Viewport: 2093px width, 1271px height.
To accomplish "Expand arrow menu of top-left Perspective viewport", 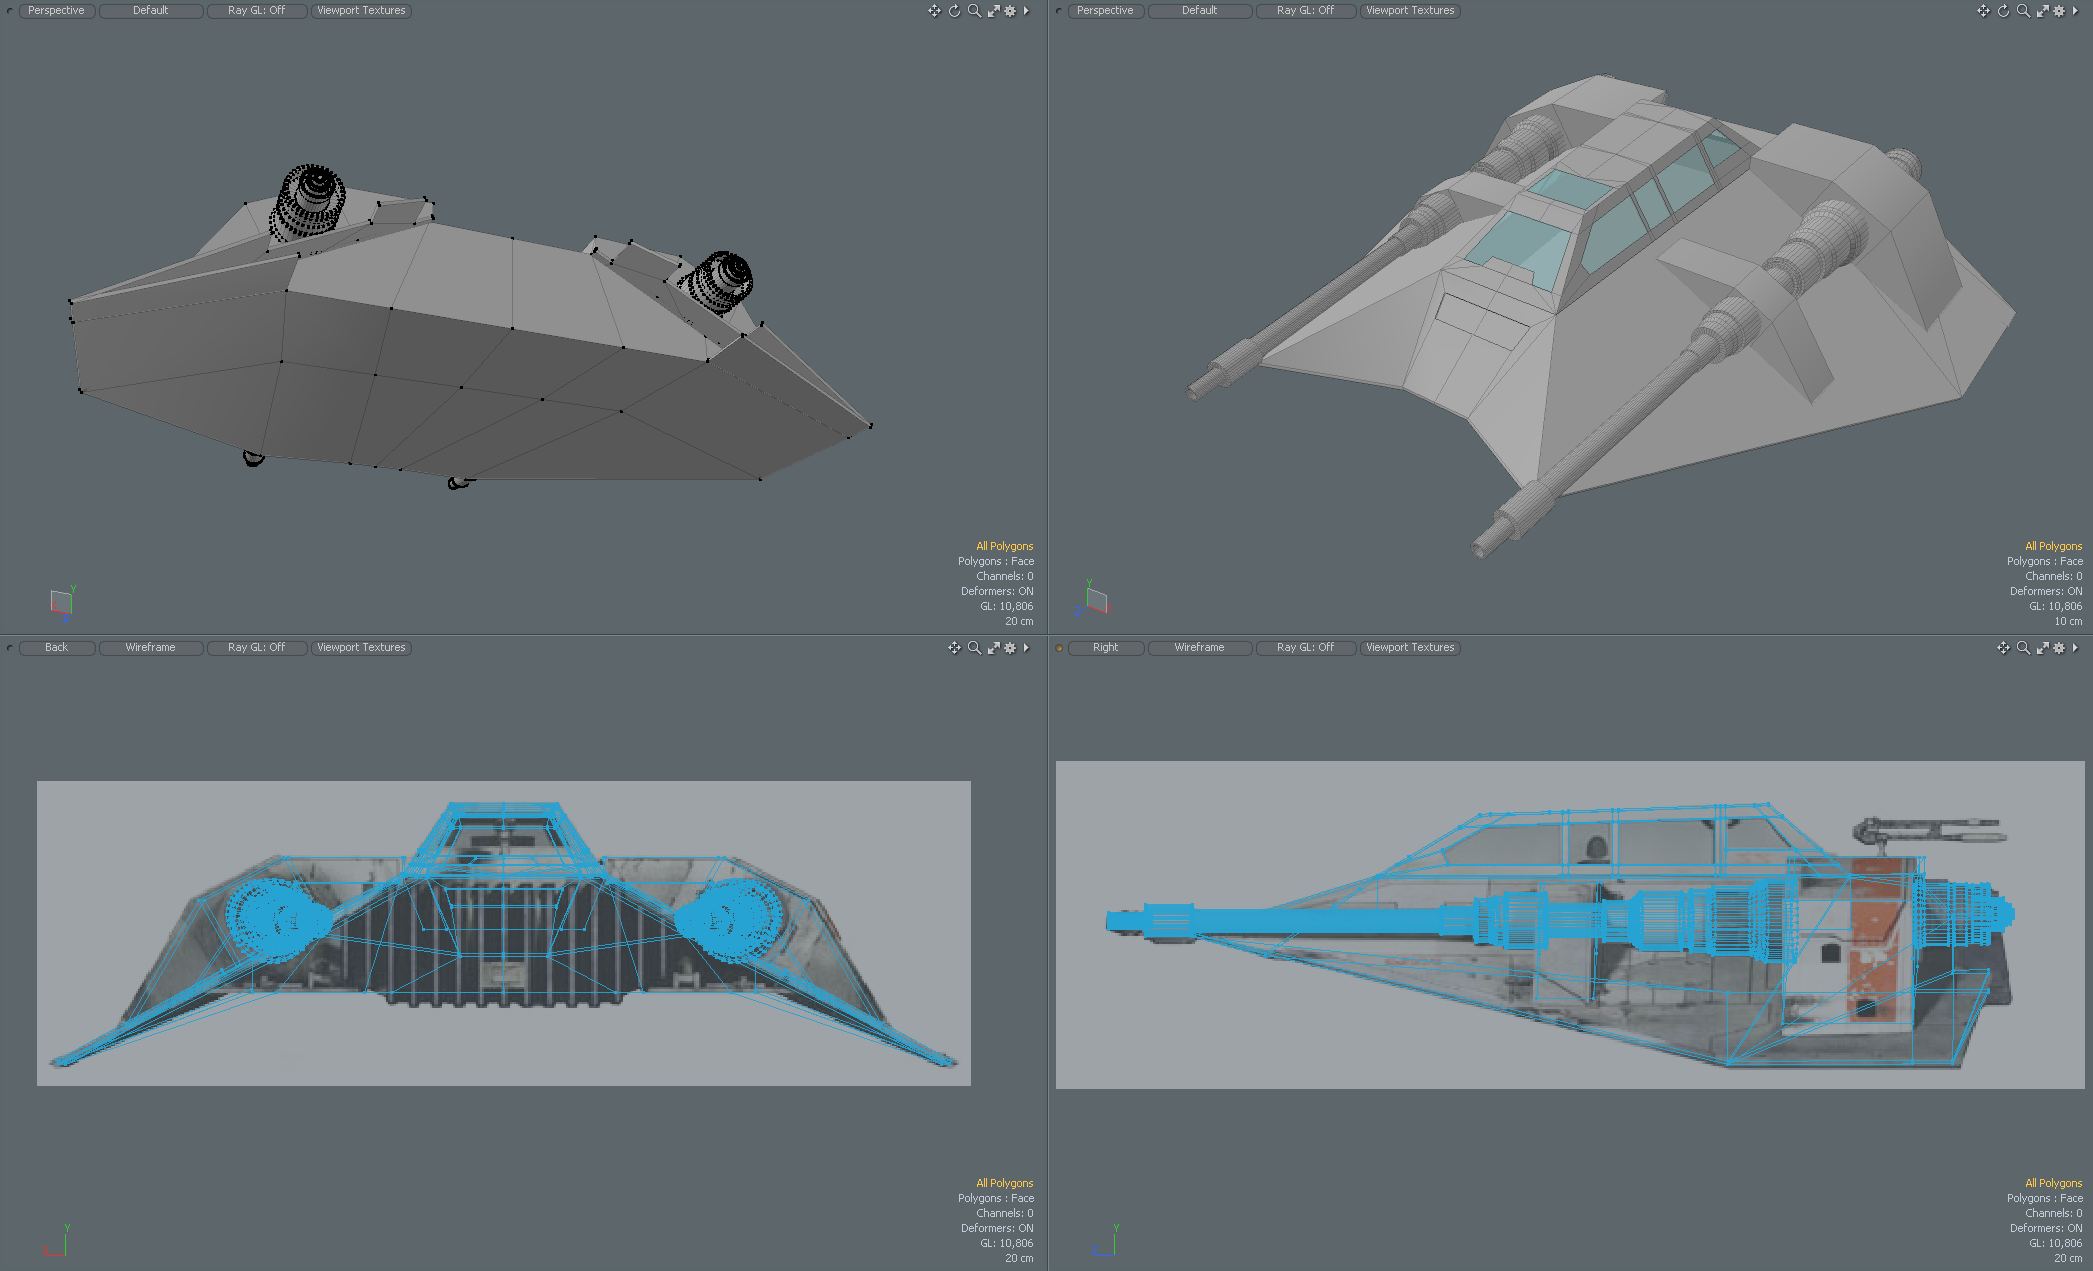I will [x=1026, y=11].
